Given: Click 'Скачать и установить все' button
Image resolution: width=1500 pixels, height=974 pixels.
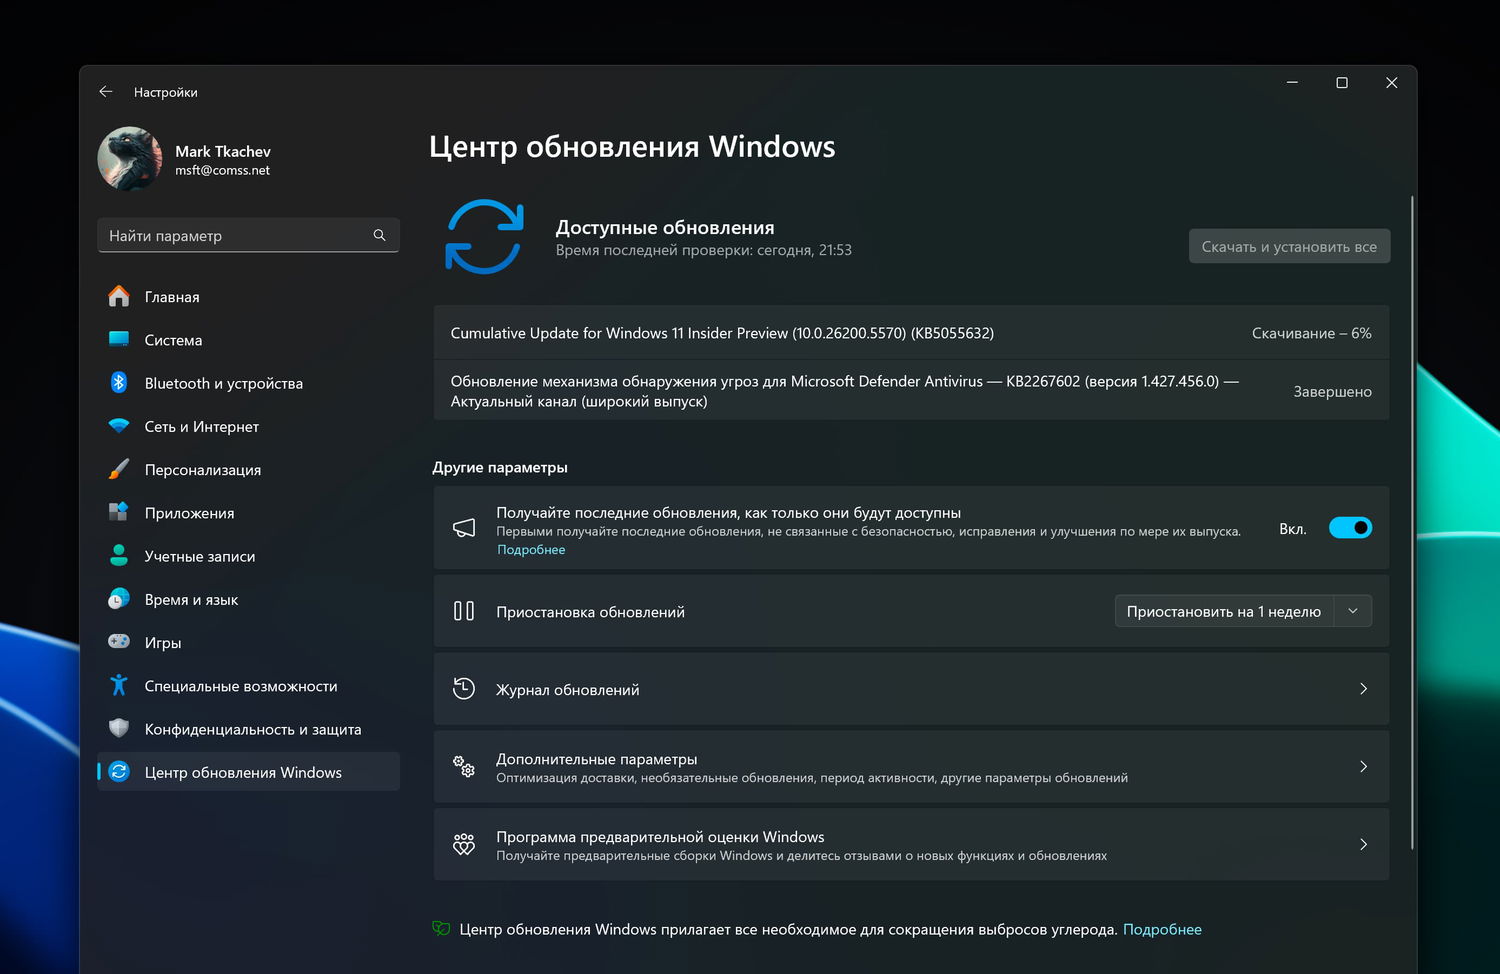Looking at the screenshot, I should 1289,247.
